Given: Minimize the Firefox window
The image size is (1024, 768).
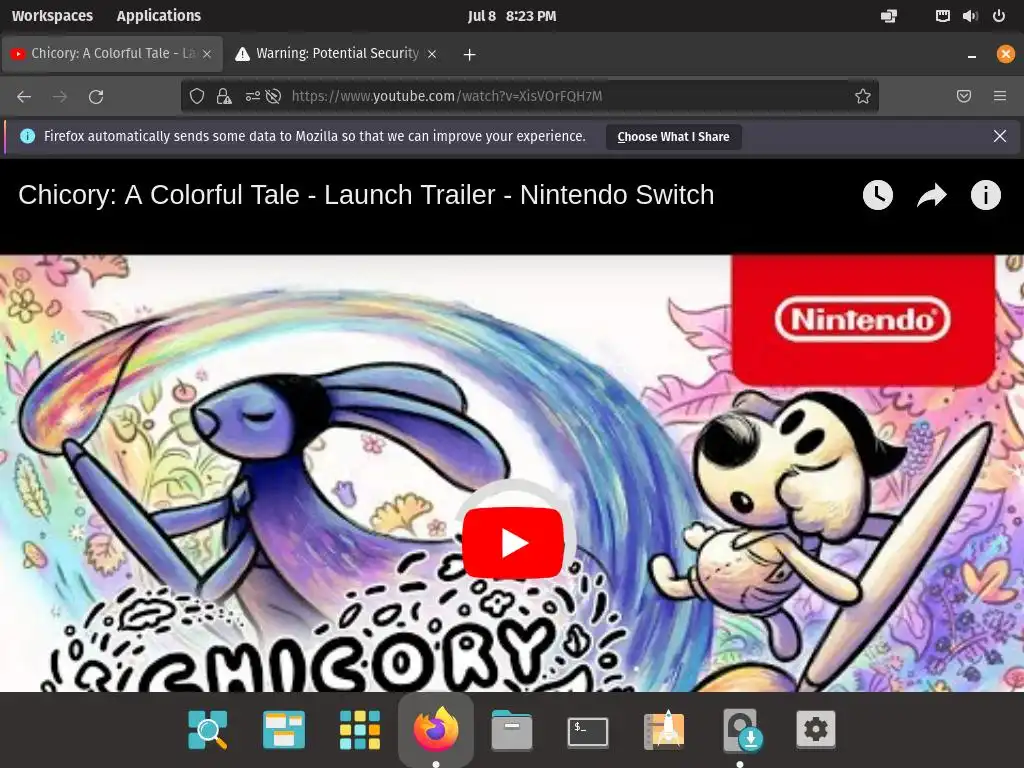Looking at the screenshot, I should (x=972, y=55).
